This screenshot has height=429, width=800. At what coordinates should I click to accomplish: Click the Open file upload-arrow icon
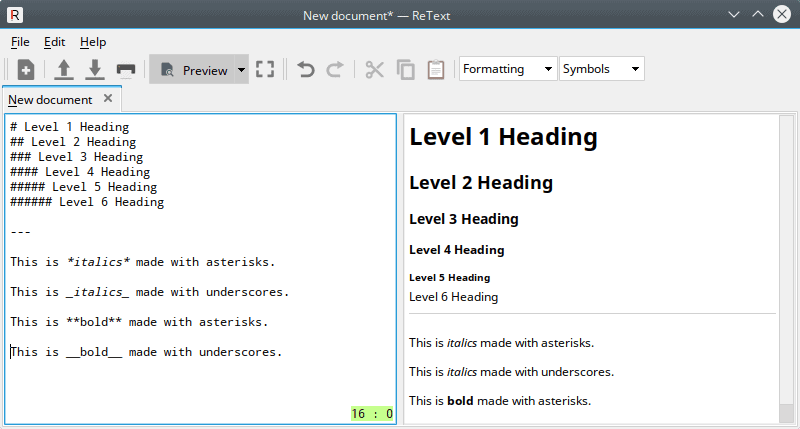64,70
